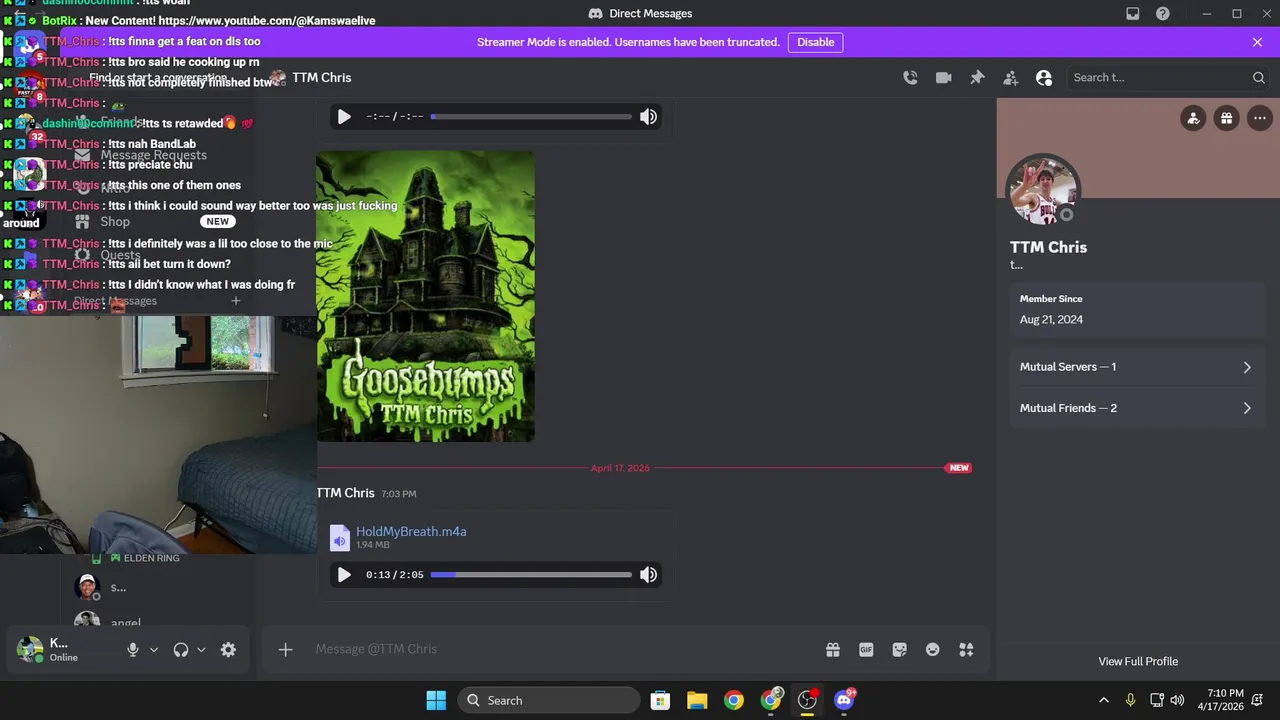Open the sticker picker

tap(899, 649)
